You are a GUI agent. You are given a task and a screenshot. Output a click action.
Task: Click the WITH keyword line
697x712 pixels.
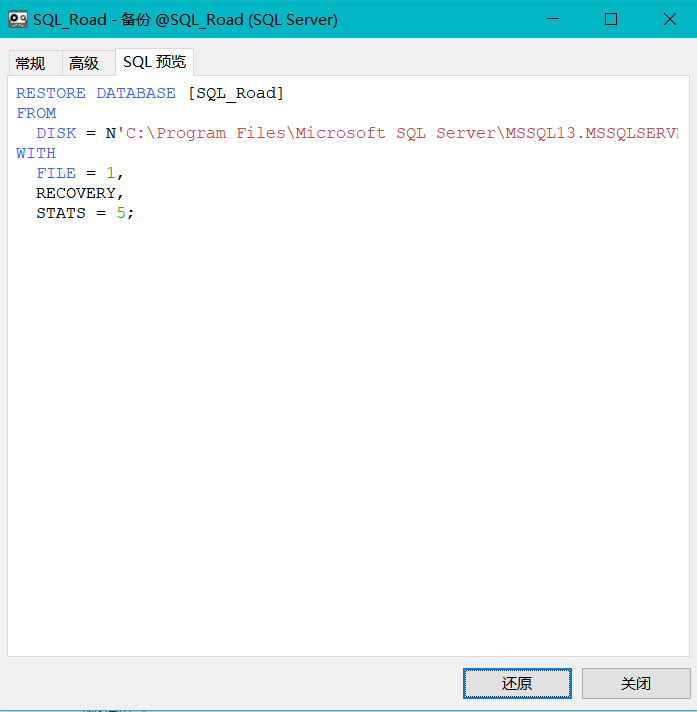[x=36, y=153]
